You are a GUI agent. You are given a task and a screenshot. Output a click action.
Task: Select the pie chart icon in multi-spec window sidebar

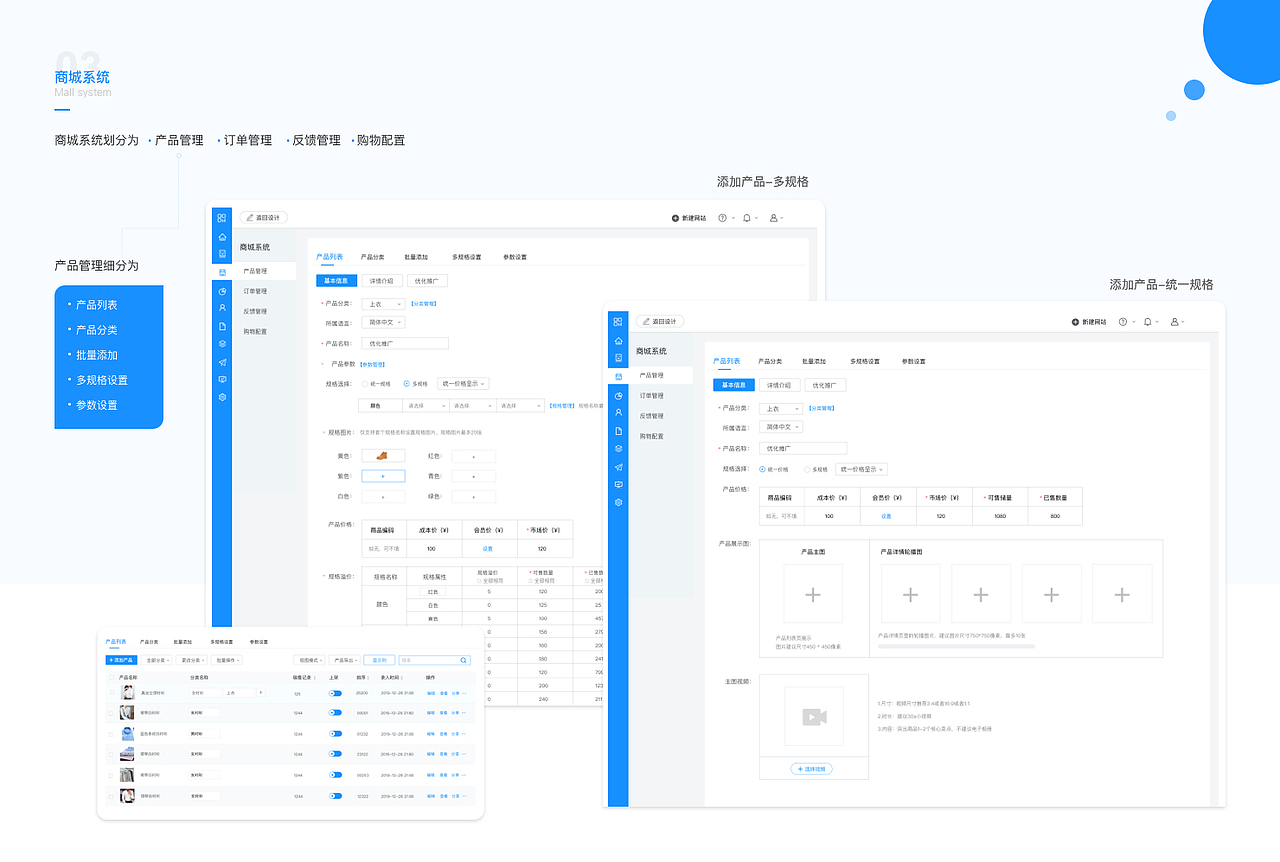coord(222,291)
